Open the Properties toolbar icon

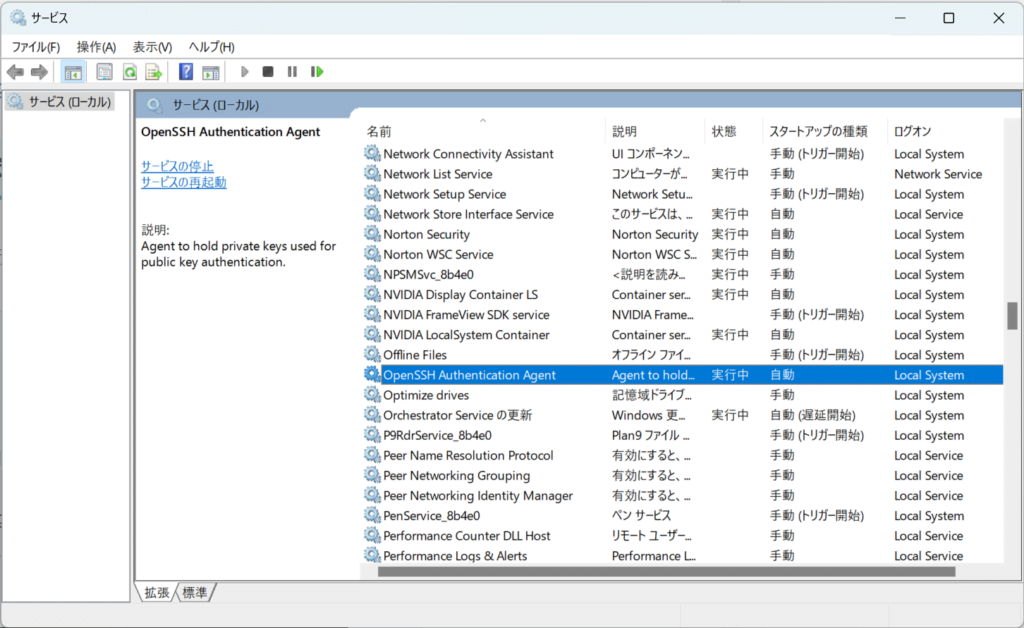[104, 72]
